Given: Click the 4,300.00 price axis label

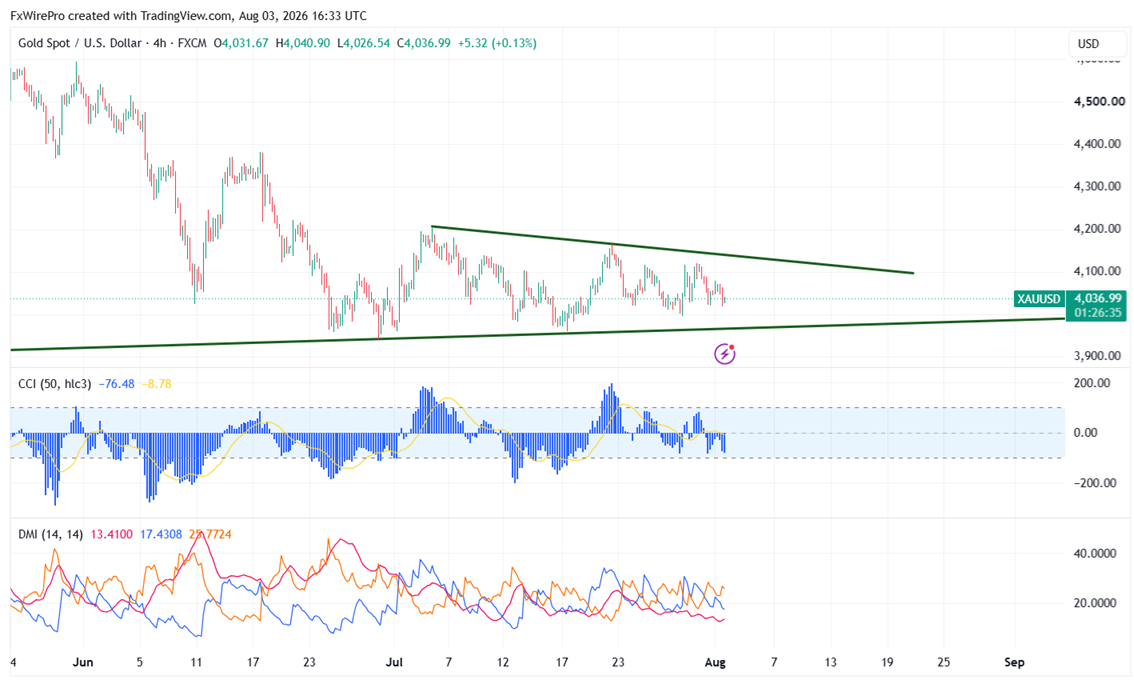Looking at the screenshot, I should pyautogui.click(x=1099, y=187).
